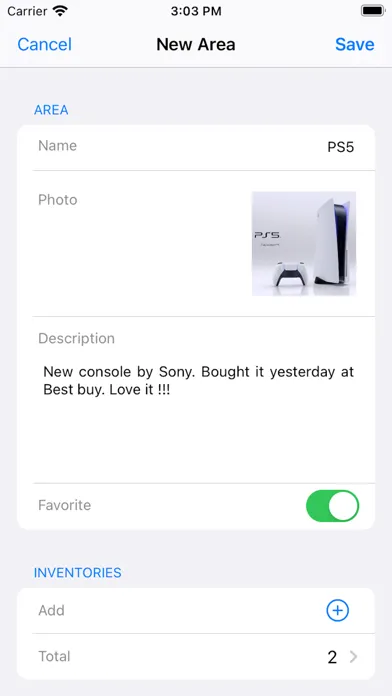Tap the 3:03 PM clock
This screenshot has height=696, width=392.
(196, 11)
